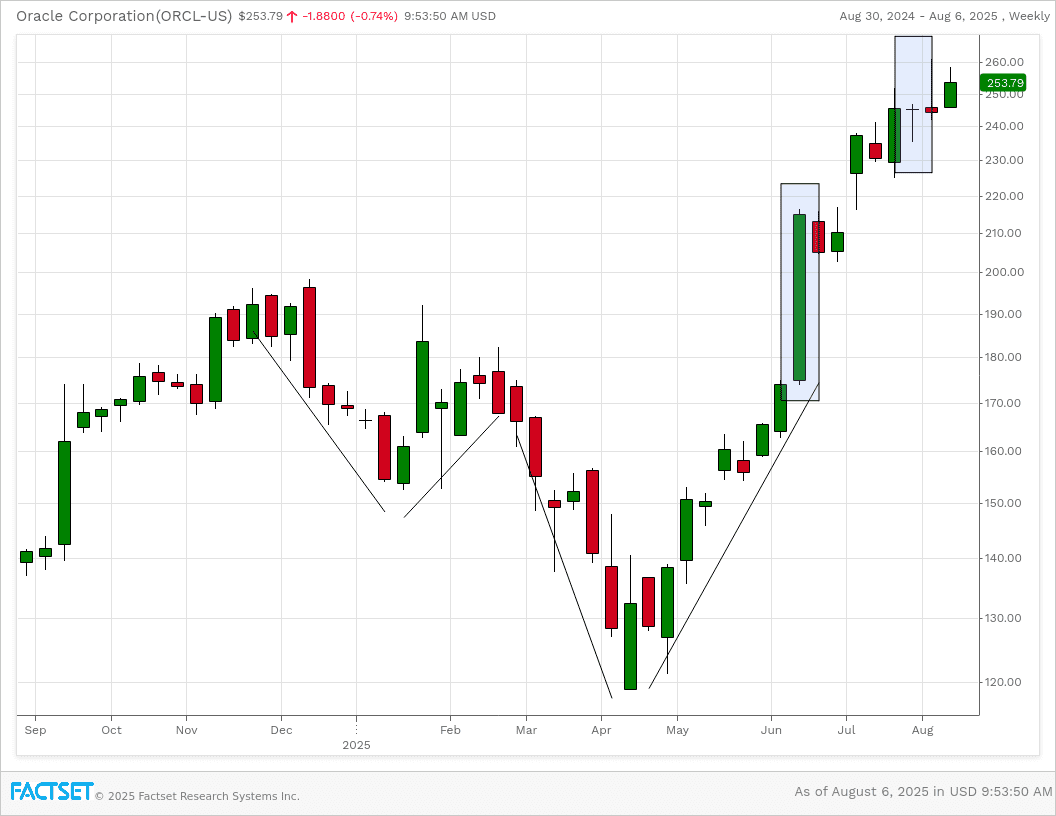Click the Dec x-axis label

click(282, 730)
